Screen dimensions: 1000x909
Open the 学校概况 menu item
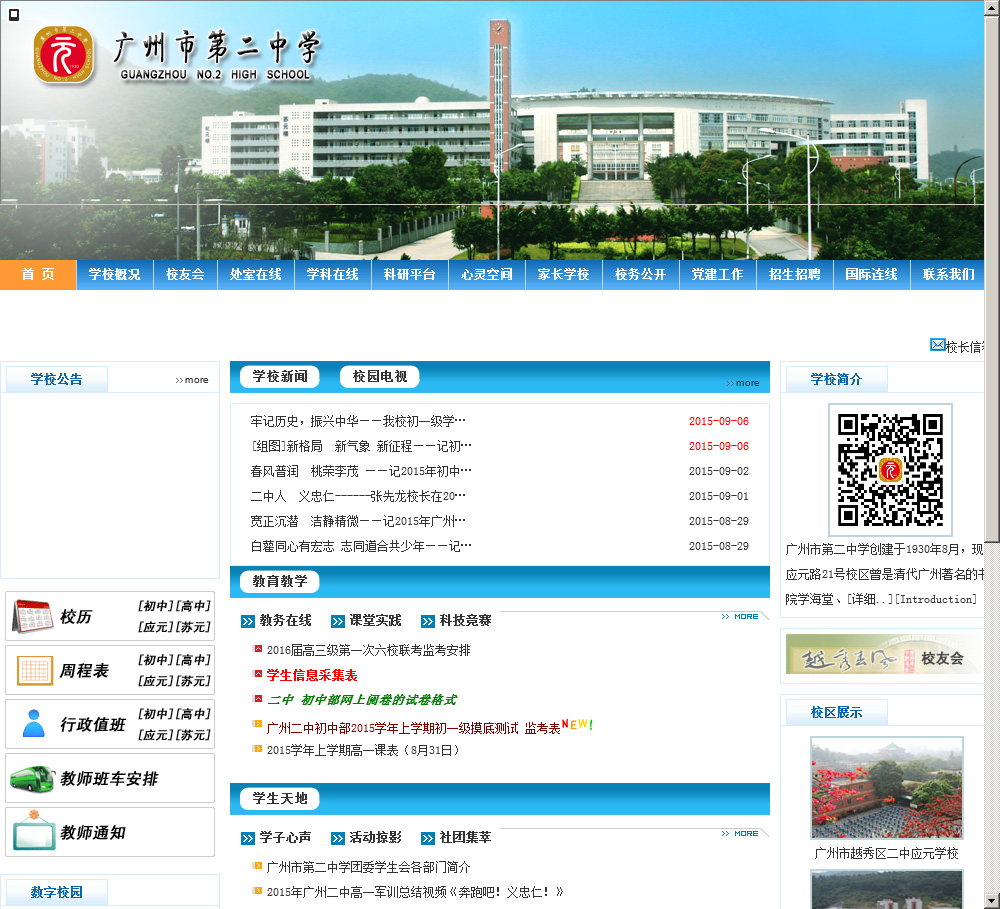[x=115, y=274]
